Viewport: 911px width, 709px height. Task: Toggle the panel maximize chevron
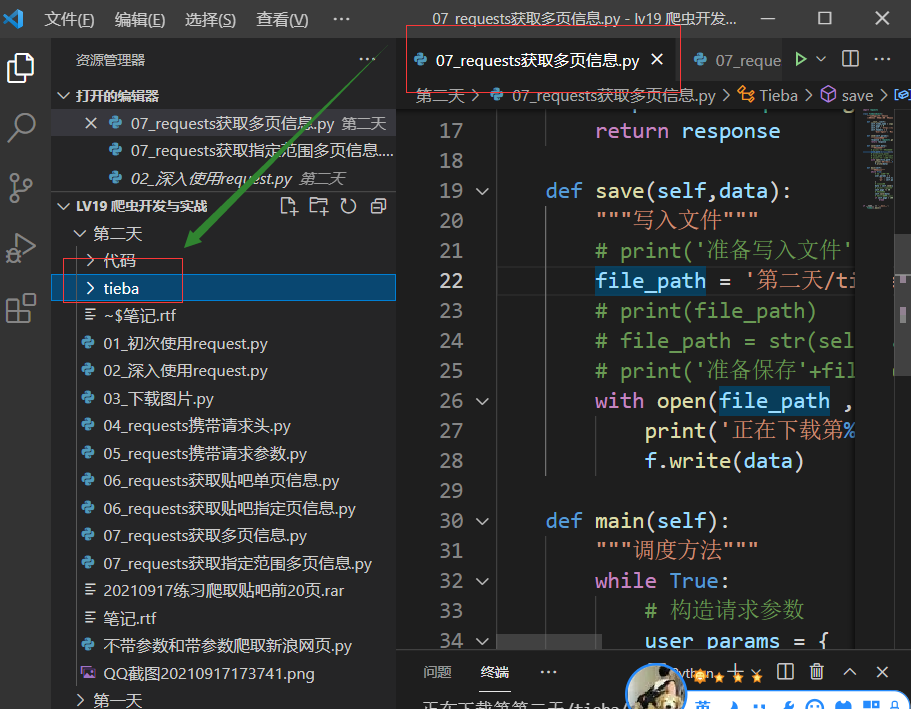click(x=849, y=671)
